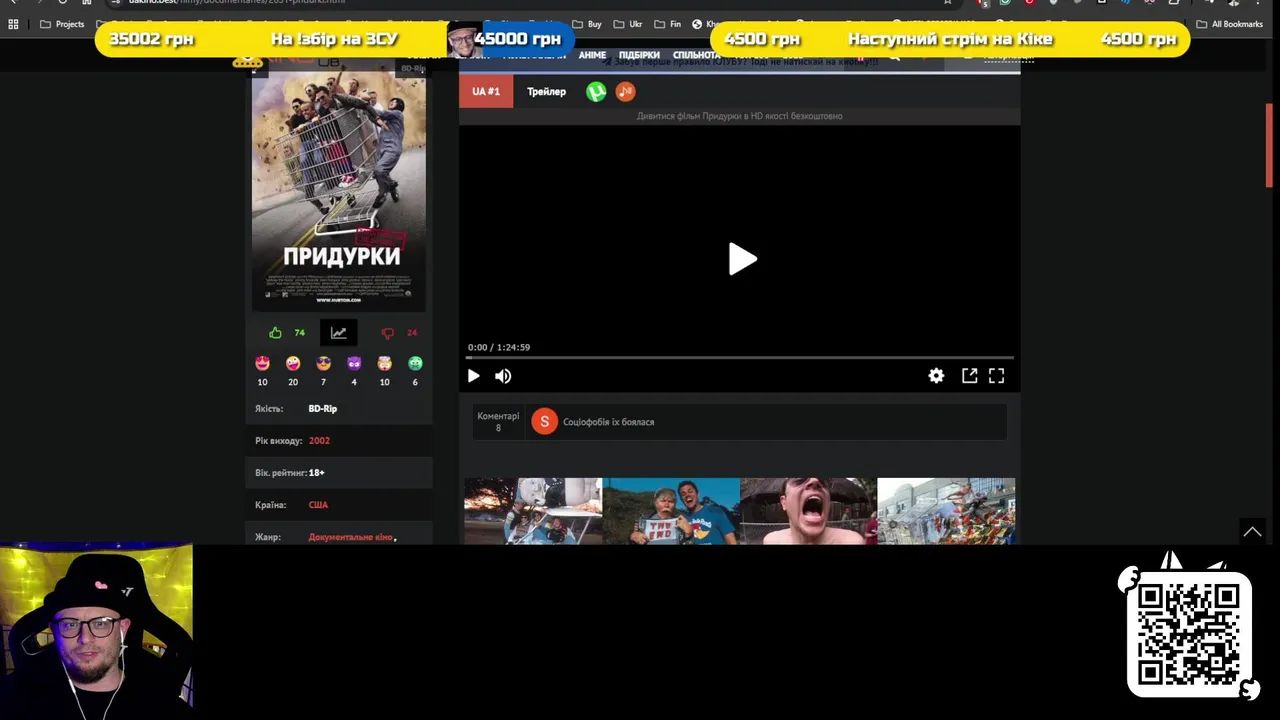React with green sick emoji showing 6
Viewport: 1280px width, 720px height.
pyautogui.click(x=415, y=363)
